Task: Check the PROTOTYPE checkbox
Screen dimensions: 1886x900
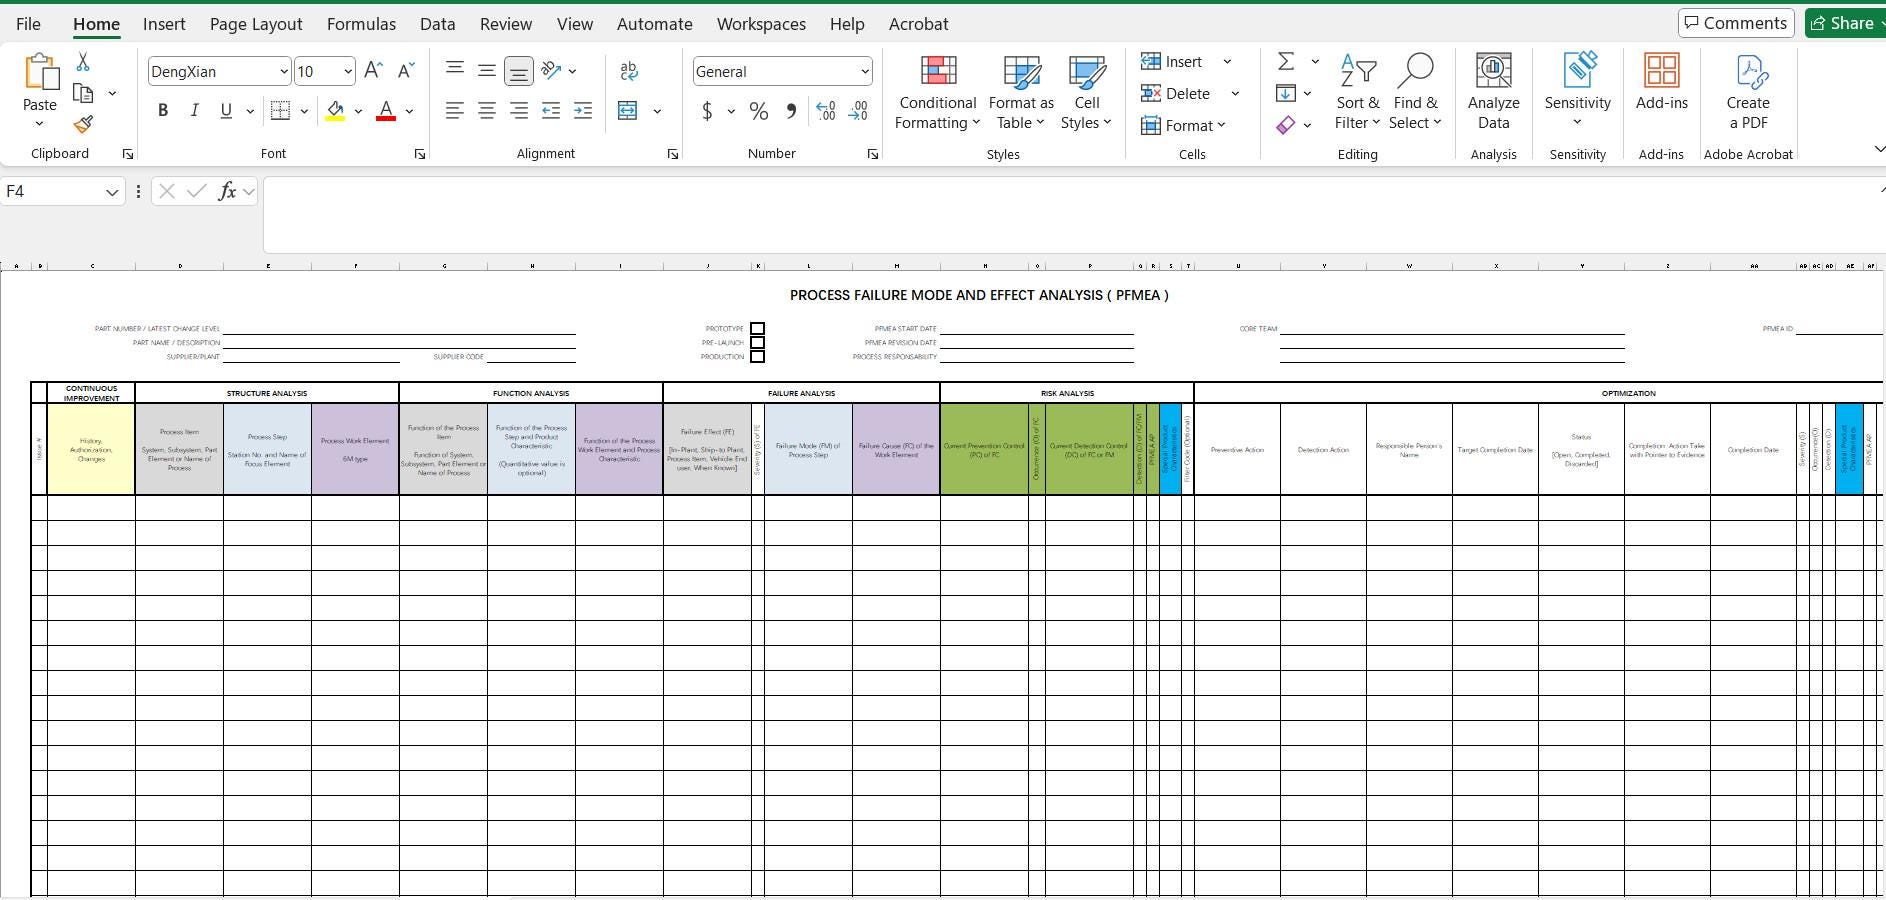Action: [x=758, y=328]
